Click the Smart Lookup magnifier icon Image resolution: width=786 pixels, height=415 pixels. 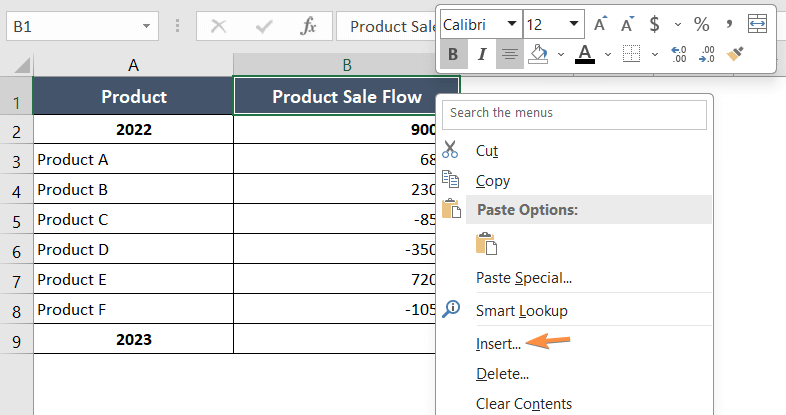pos(451,309)
